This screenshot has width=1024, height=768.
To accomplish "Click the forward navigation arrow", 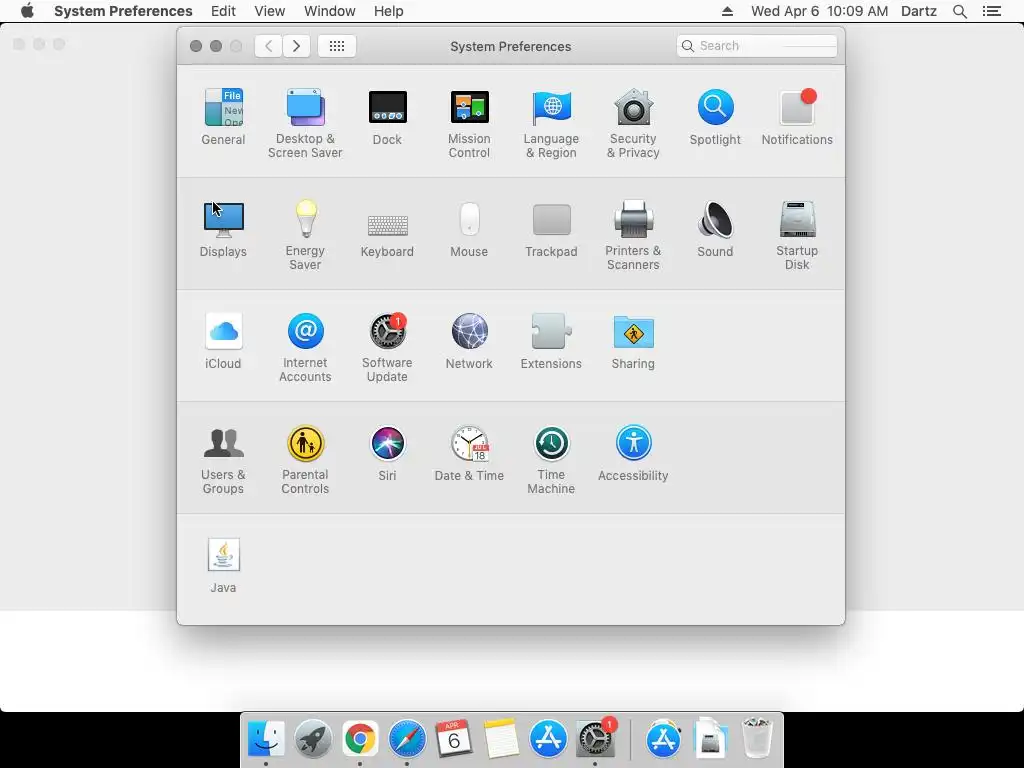I will (296, 46).
